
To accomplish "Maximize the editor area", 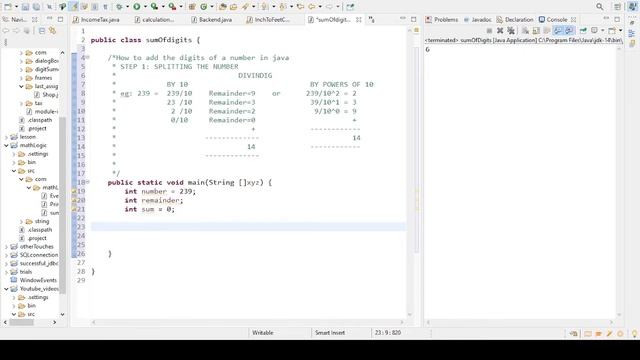I will 413,19.
